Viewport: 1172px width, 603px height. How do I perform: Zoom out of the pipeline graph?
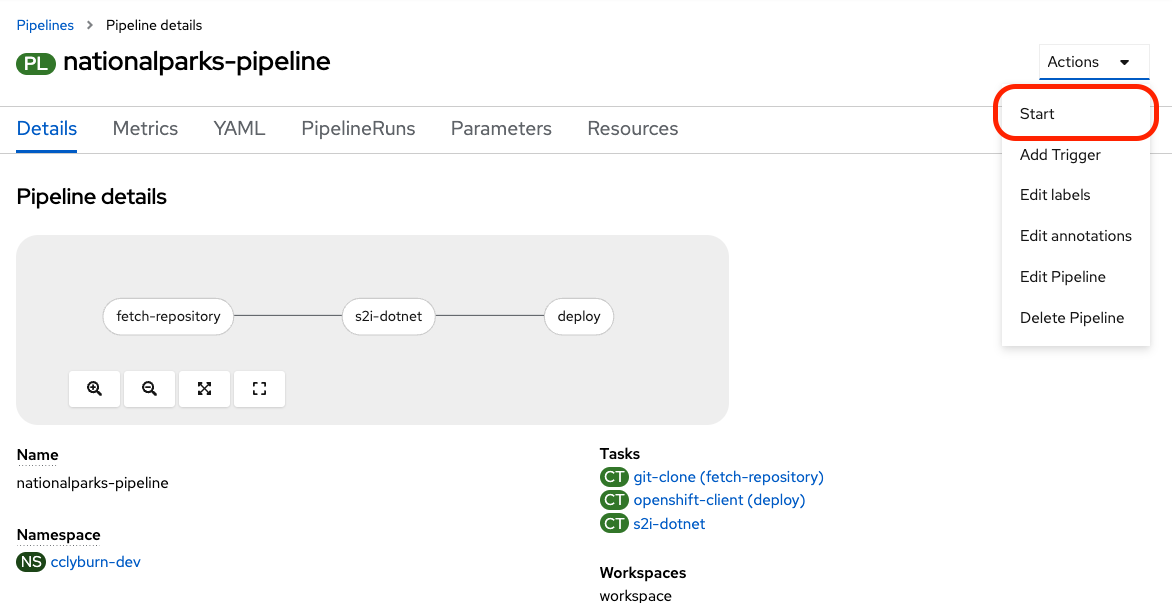tap(149, 389)
